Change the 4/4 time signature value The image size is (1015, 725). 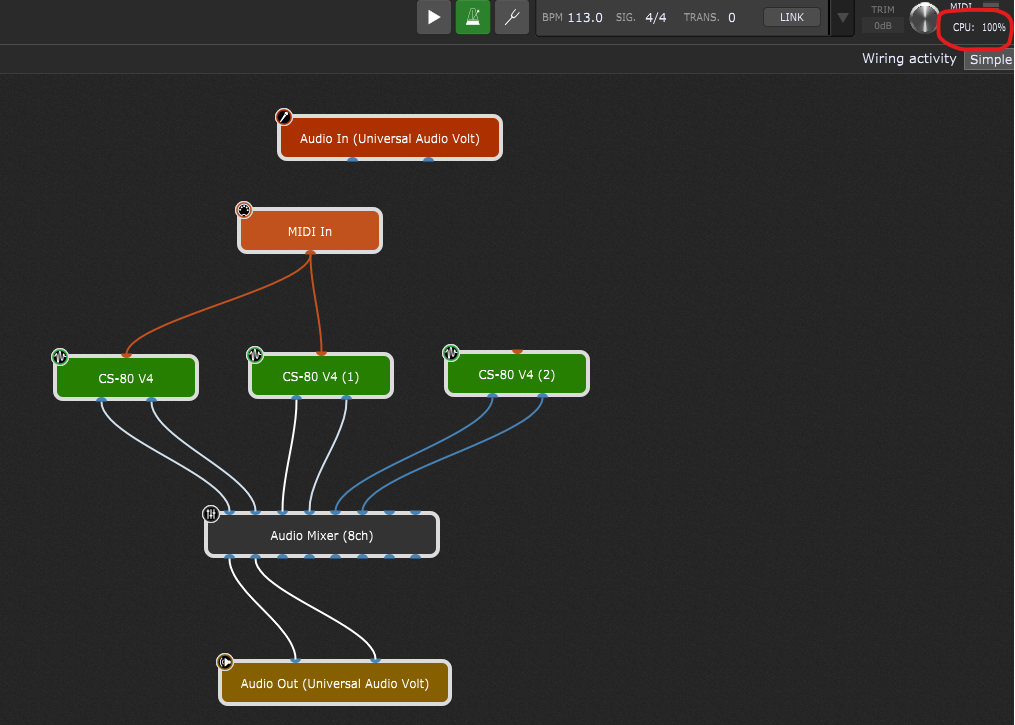[x=656, y=17]
